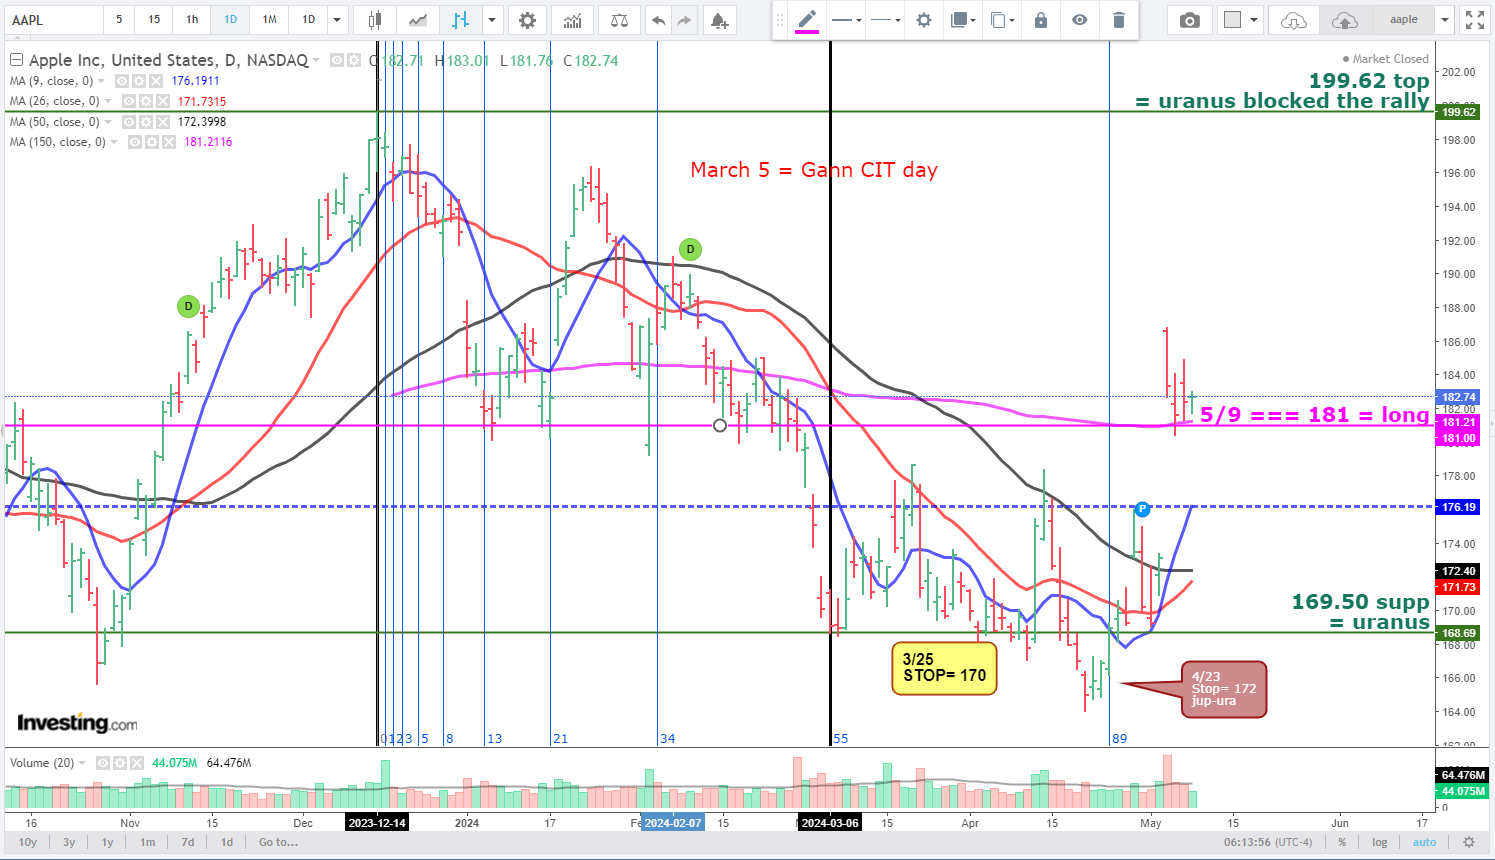The height and width of the screenshot is (860, 1495).
Task: Open the indicators icon in top toolbar
Action: pyautogui.click(x=572, y=20)
